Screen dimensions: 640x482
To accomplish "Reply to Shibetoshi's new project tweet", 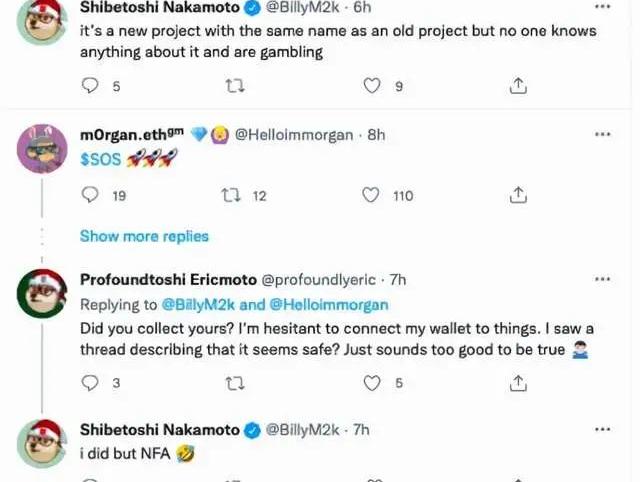I will [91, 86].
